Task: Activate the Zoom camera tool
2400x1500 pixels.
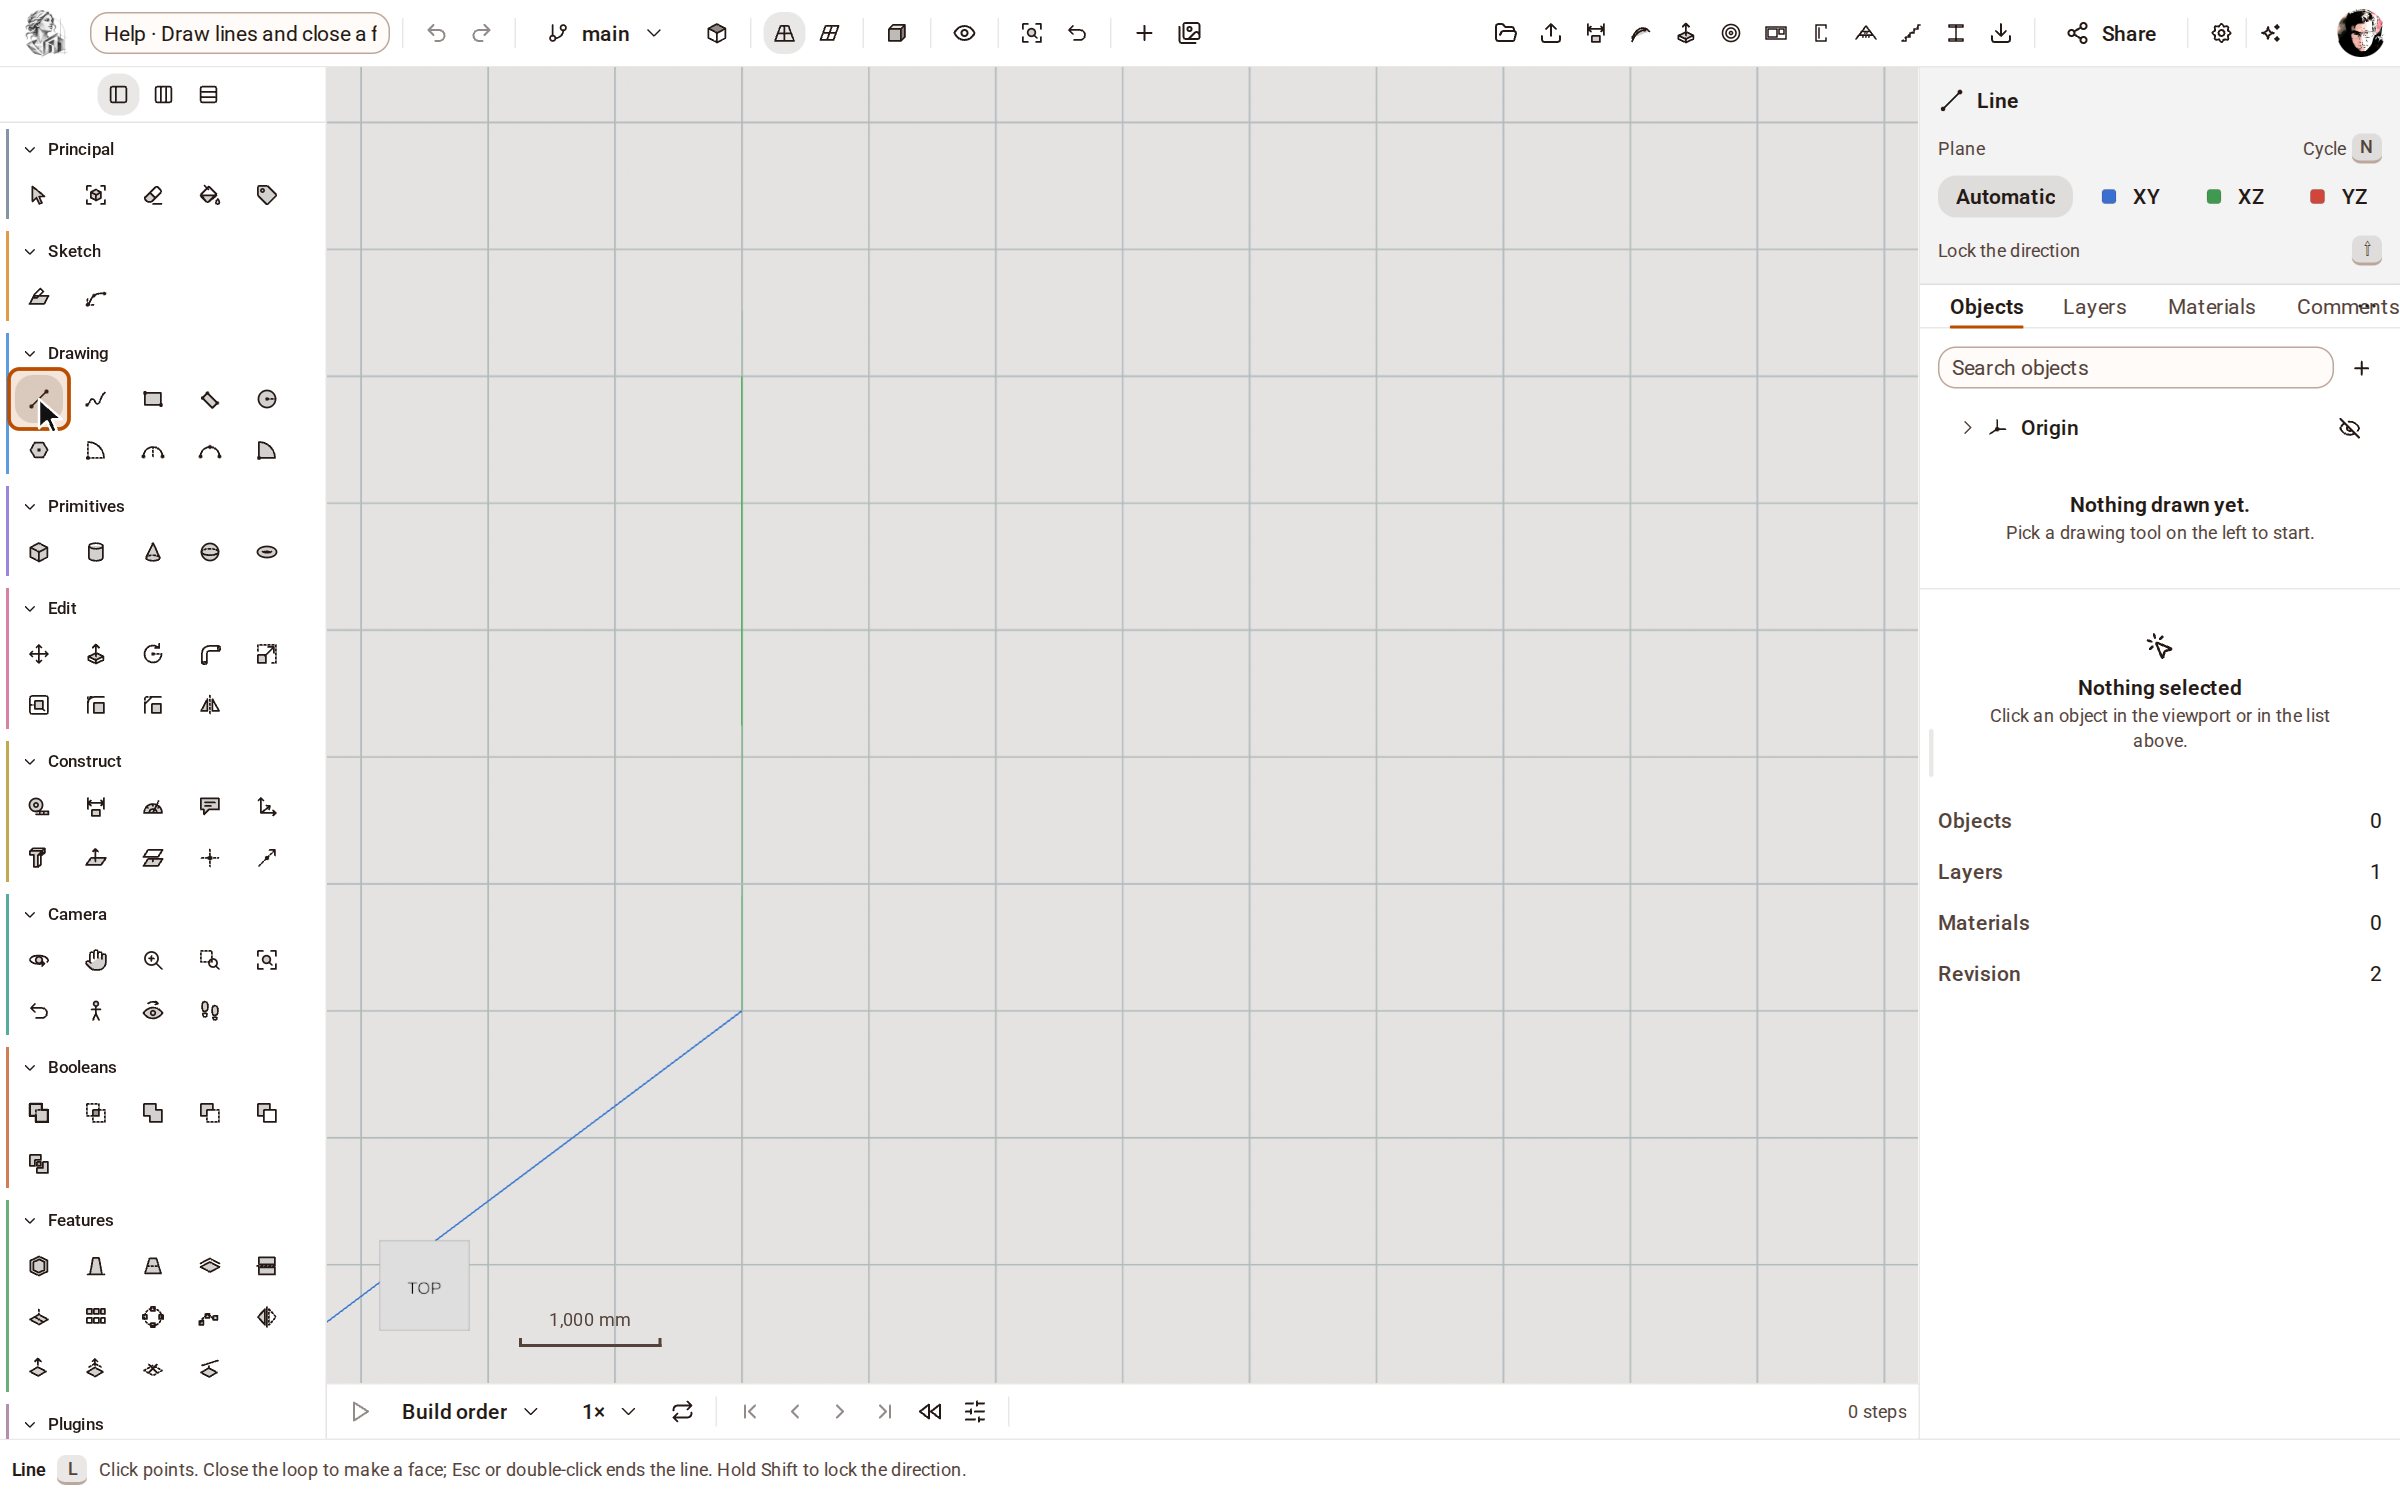Action: (152, 960)
